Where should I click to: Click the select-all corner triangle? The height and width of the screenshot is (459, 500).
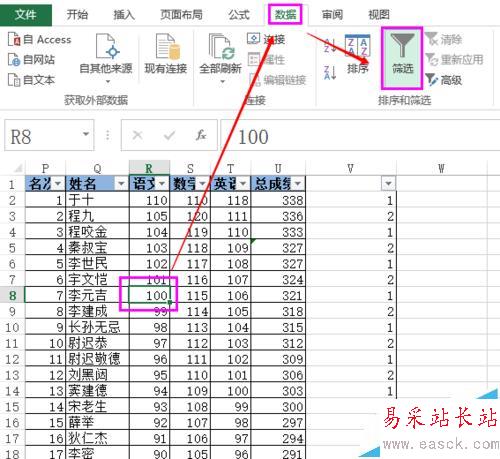(18, 168)
